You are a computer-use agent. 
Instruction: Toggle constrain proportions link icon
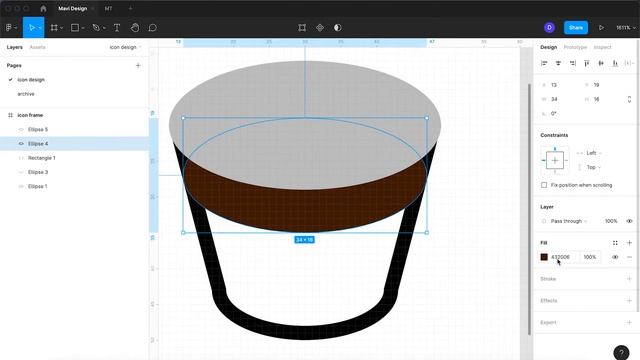(x=629, y=99)
